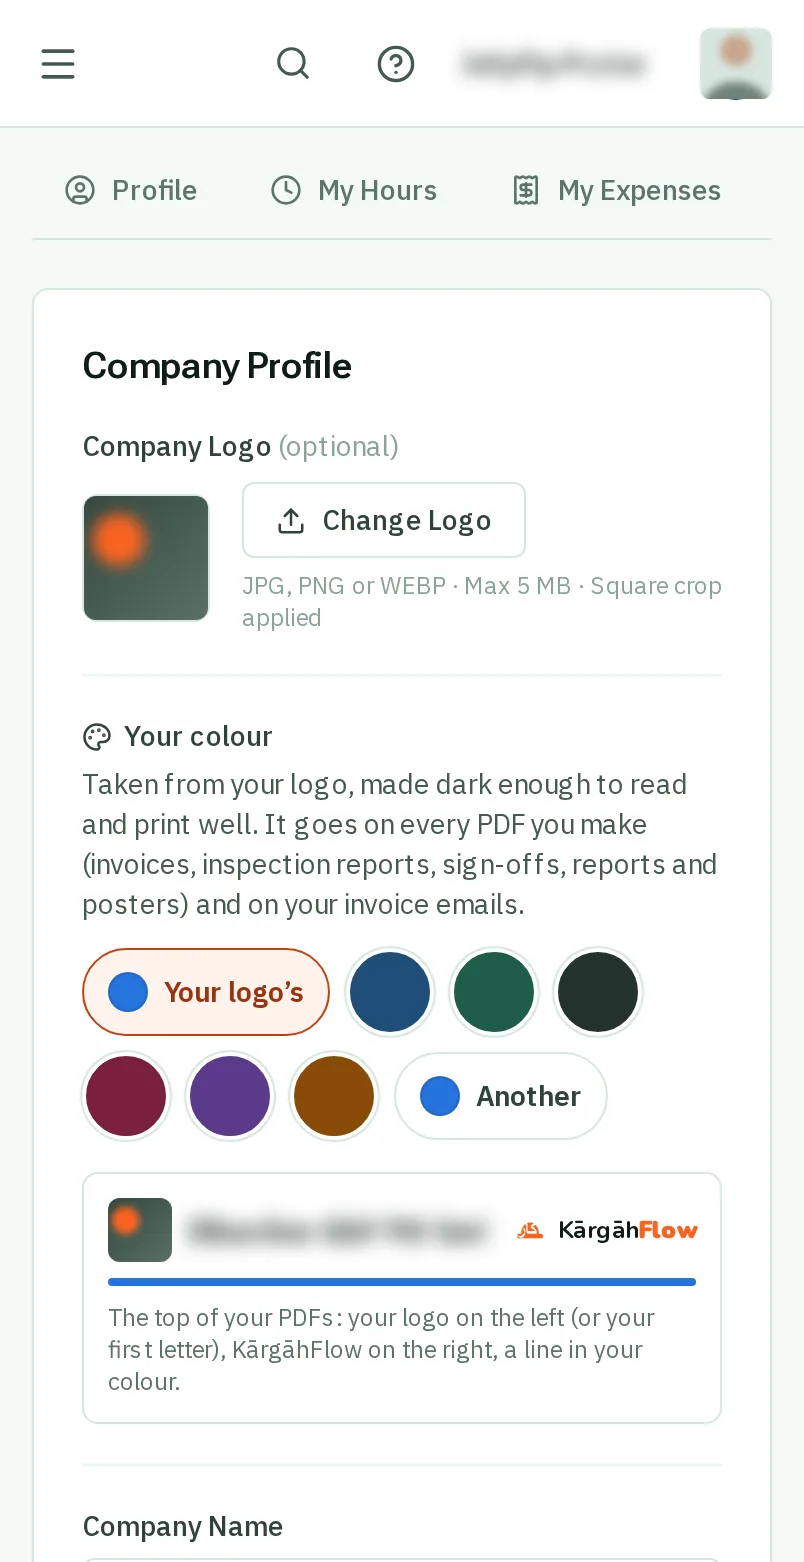
Task: Click the clock icon next to My Hours
Action: [286, 190]
